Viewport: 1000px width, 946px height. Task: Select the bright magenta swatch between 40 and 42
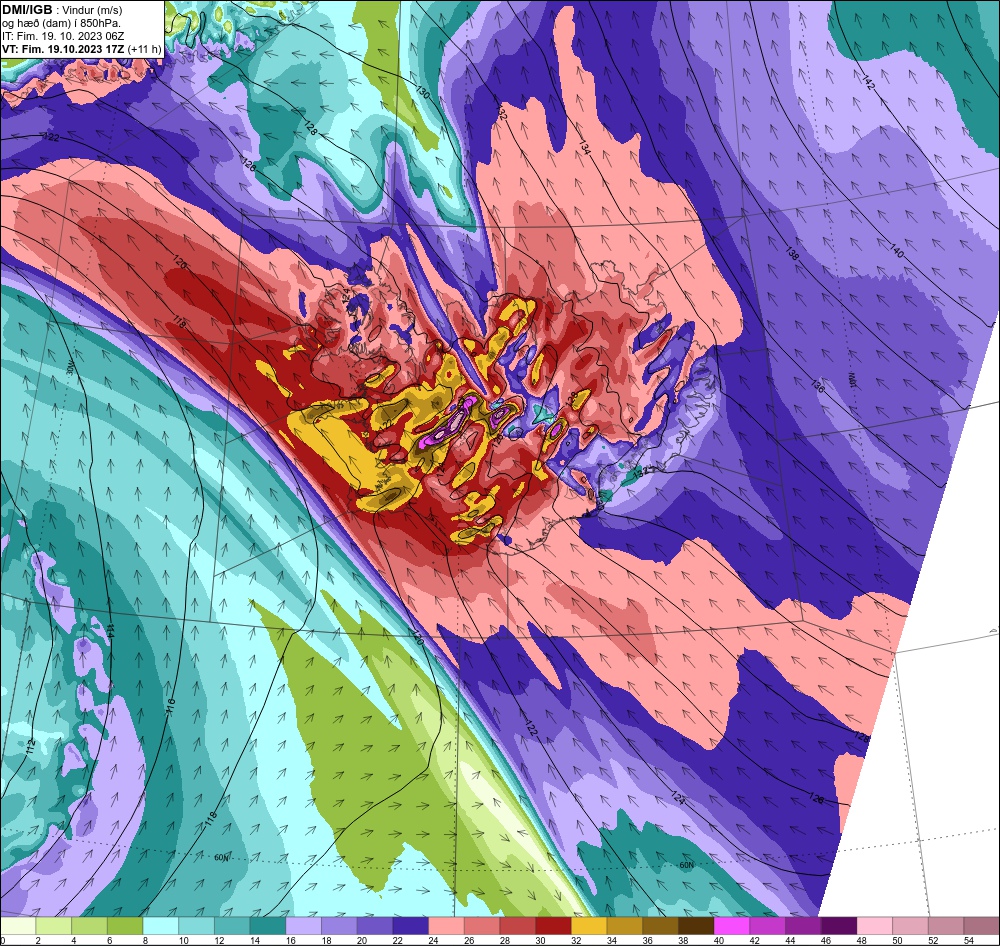pos(732,926)
